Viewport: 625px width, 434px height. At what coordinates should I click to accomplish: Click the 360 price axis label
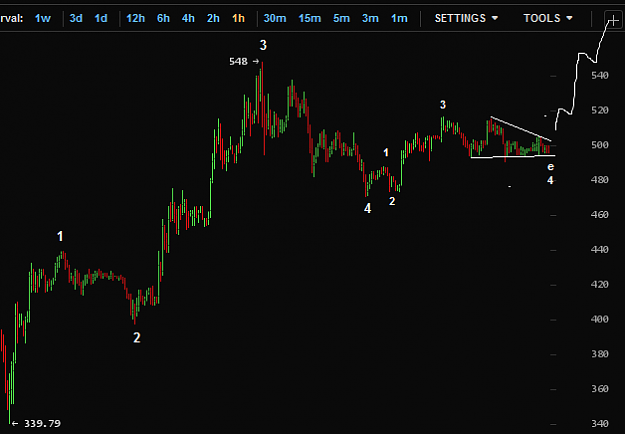(600, 389)
